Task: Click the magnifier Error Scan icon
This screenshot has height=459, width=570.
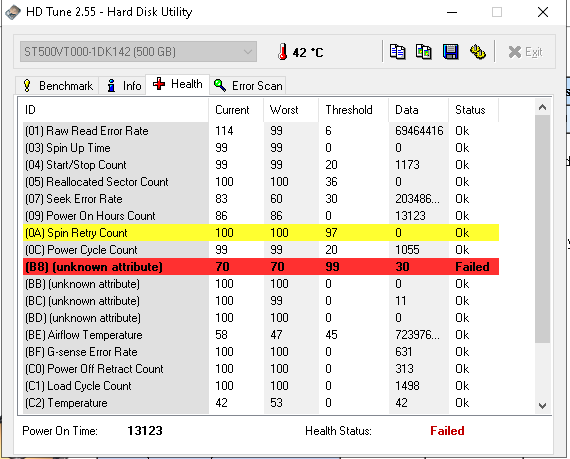Action: point(220,85)
